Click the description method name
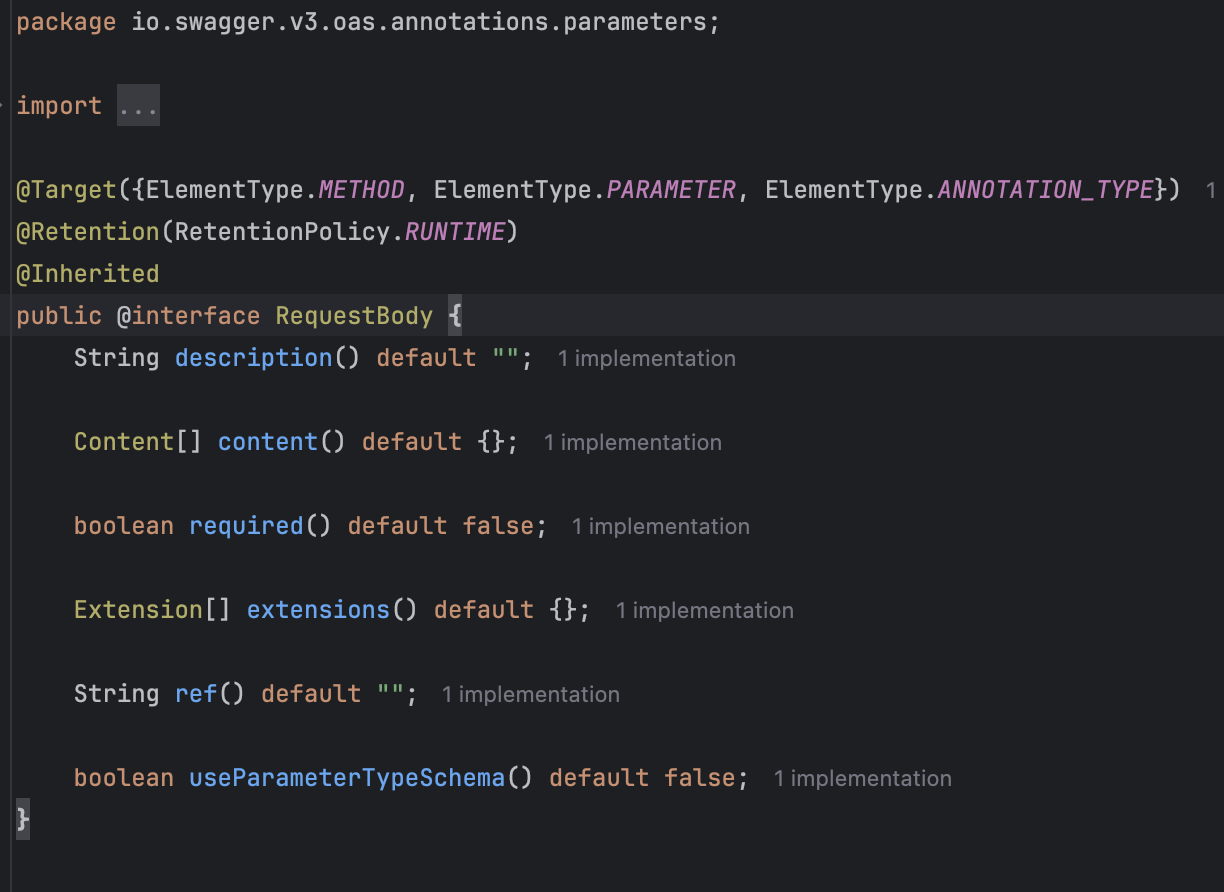This screenshot has width=1224, height=892. coord(254,358)
